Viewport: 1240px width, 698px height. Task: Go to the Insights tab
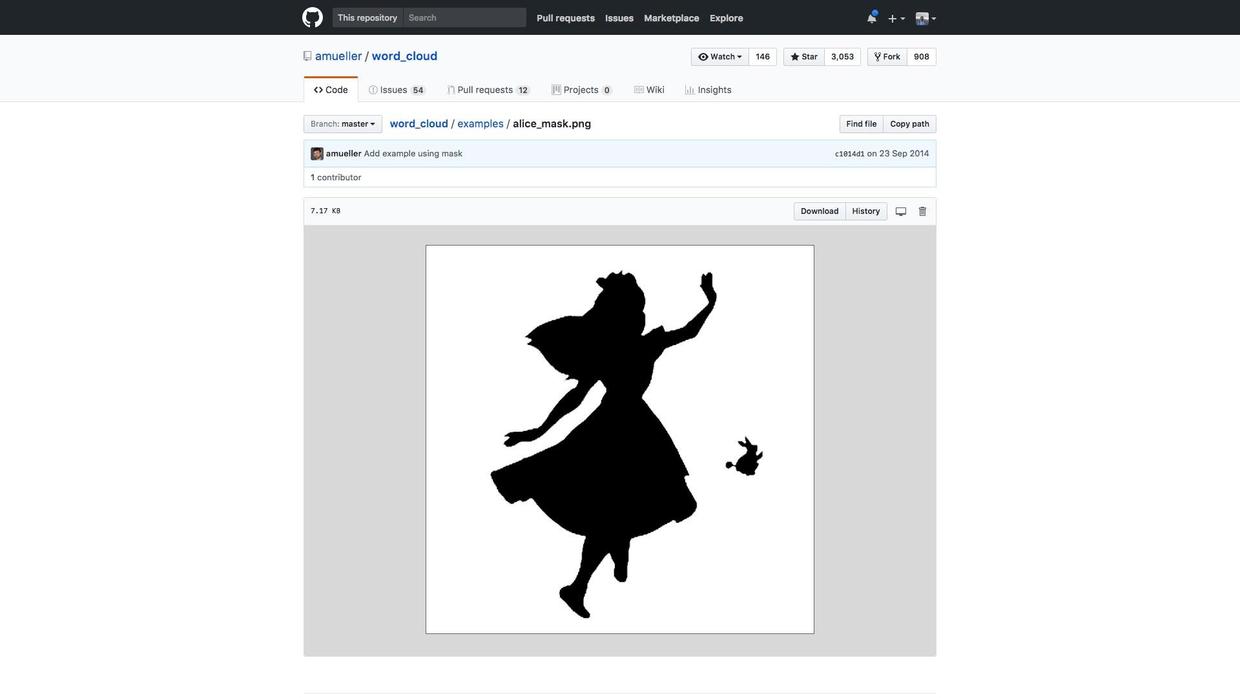pos(708,90)
